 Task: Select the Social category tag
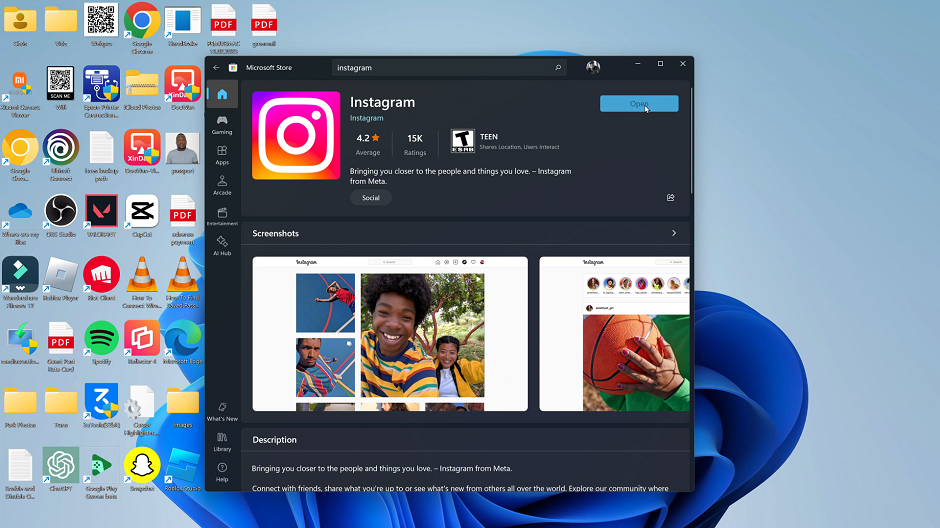pos(370,198)
